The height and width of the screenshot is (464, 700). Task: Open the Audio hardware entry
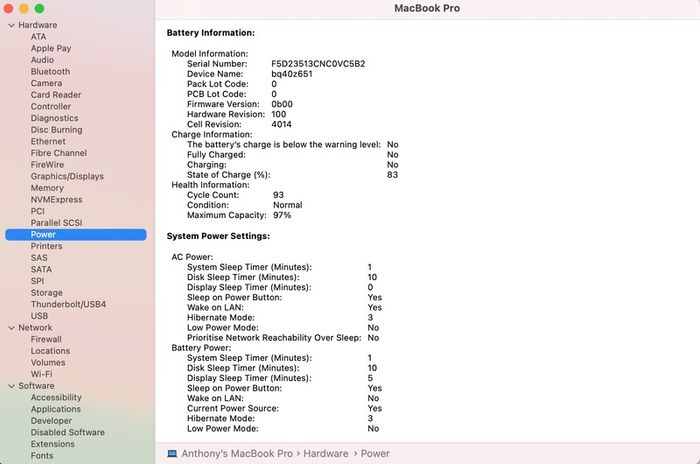point(42,60)
